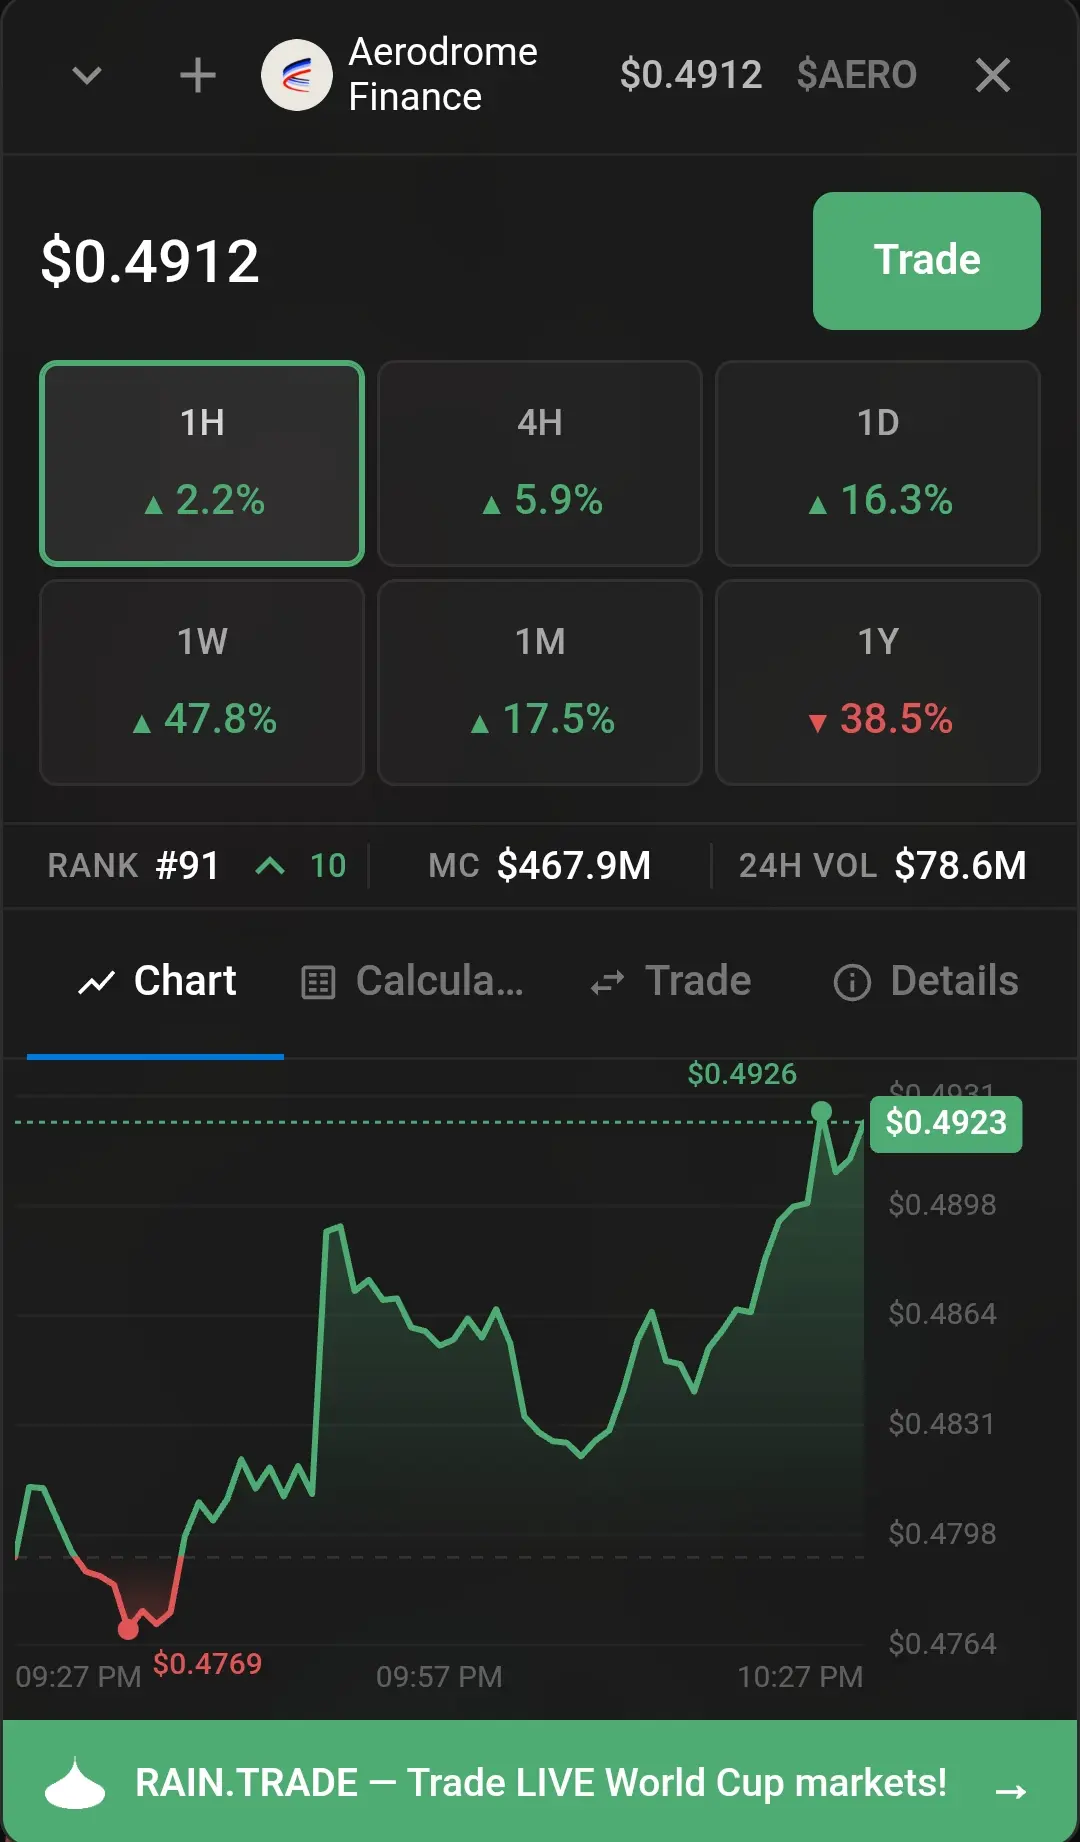Click the green Trade button

pos(927,261)
